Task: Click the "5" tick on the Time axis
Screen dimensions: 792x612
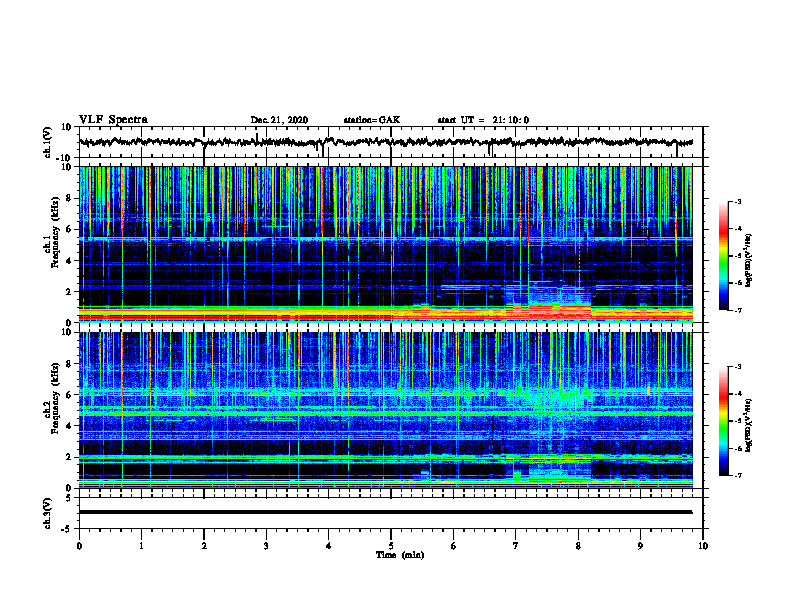Action: 391,546
